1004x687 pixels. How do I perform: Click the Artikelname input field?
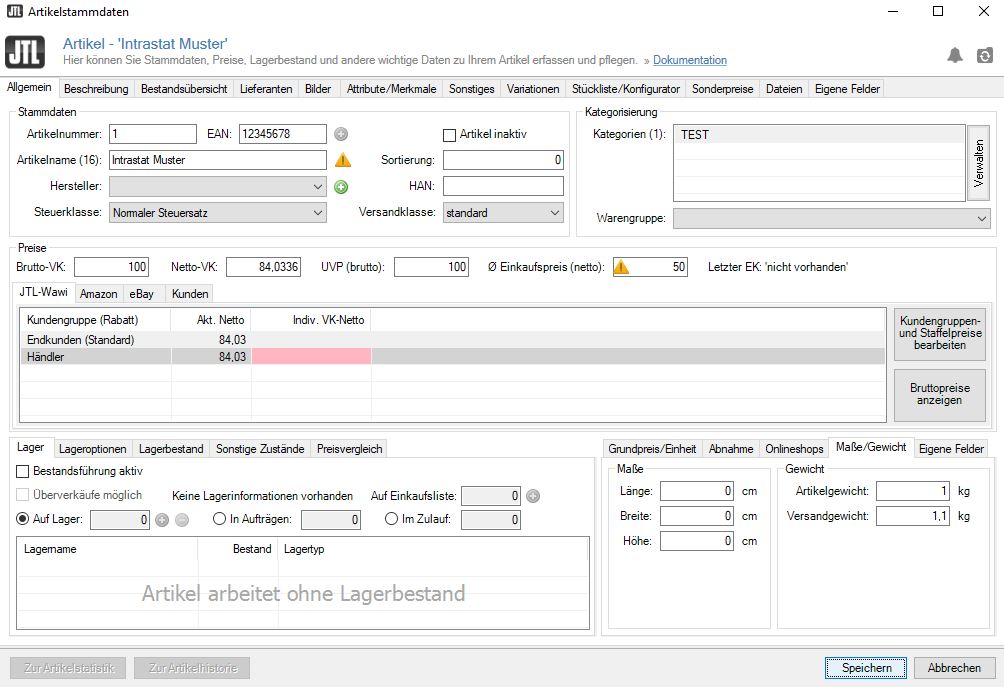(x=218, y=160)
